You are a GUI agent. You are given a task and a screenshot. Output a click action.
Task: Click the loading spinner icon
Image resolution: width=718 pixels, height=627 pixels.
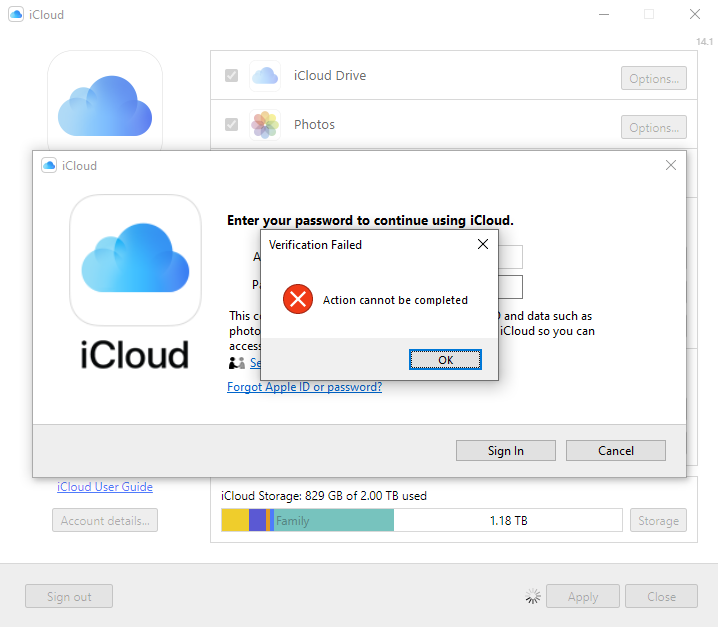533,596
